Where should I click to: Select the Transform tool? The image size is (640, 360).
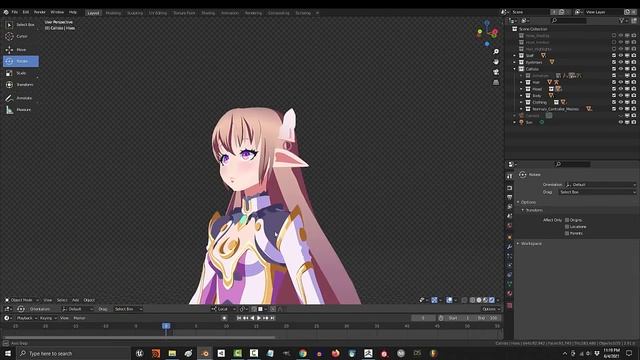[x=20, y=85]
